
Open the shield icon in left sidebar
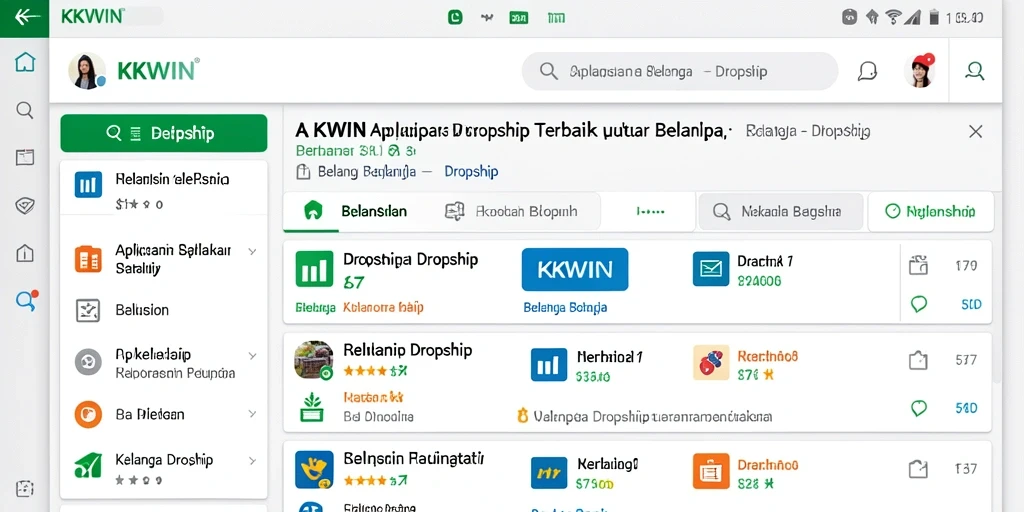[x=25, y=206]
